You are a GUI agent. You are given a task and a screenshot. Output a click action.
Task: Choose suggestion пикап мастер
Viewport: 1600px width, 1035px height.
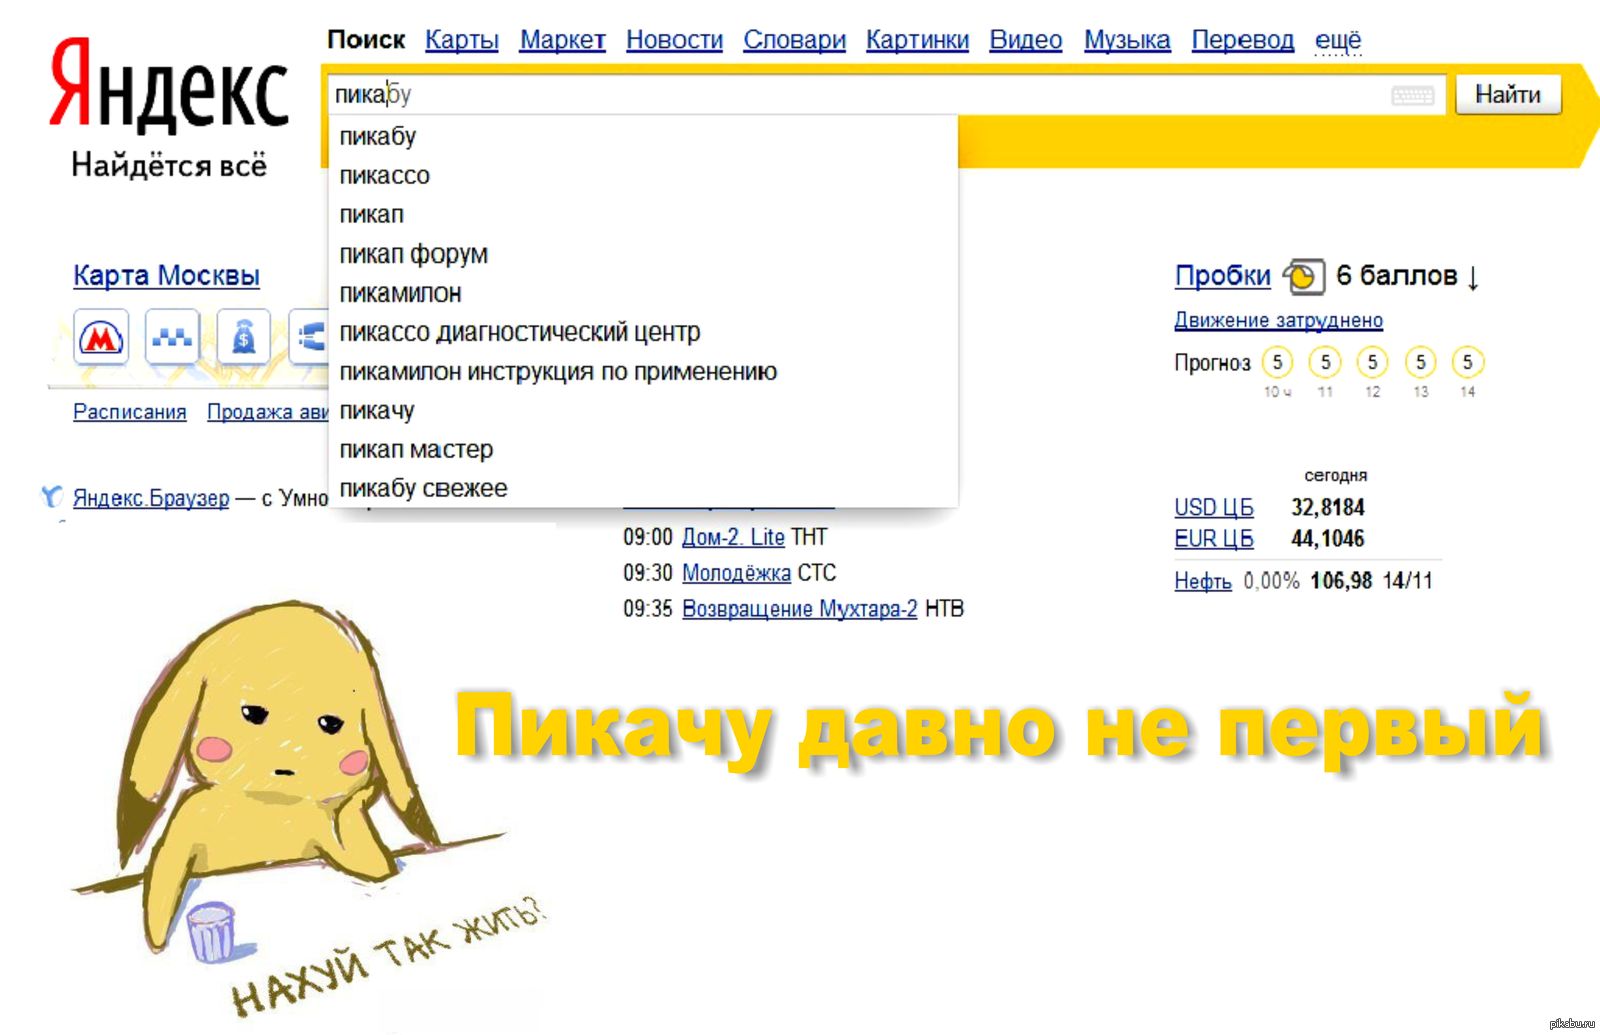click(x=643, y=449)
